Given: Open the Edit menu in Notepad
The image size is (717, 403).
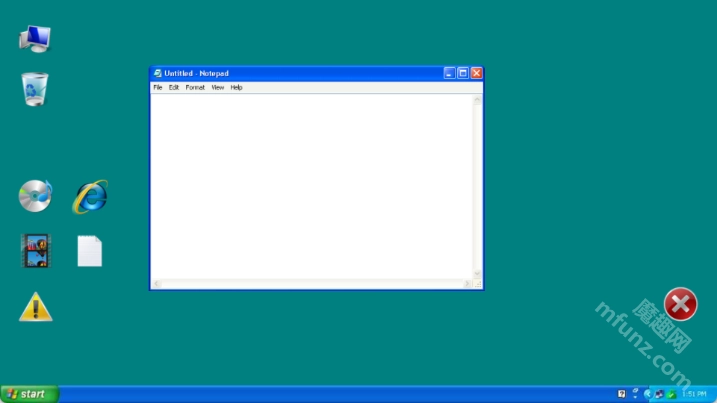Looking at the screenshot, I should (174, 88).
